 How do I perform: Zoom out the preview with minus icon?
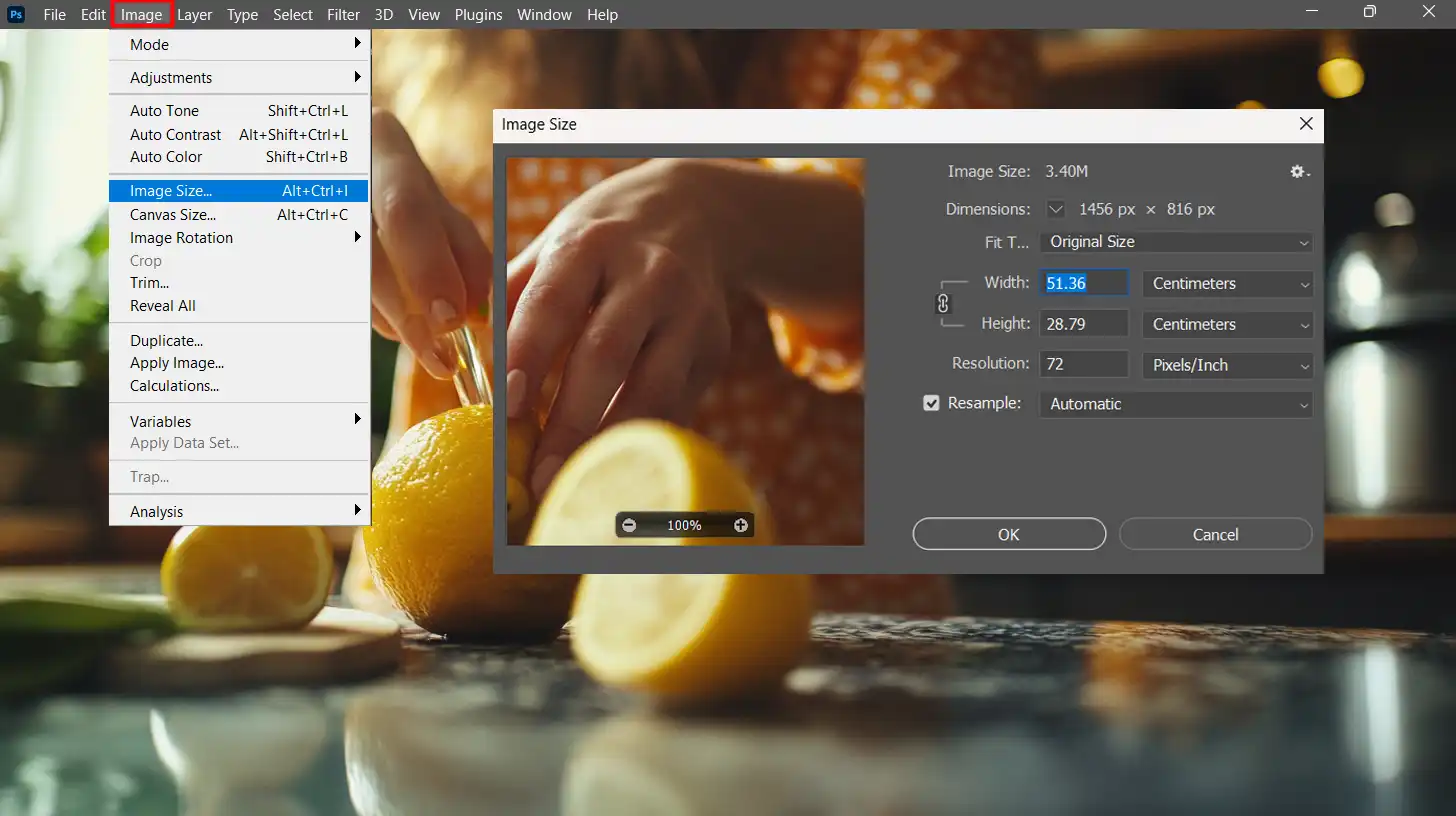click(629, 525)
